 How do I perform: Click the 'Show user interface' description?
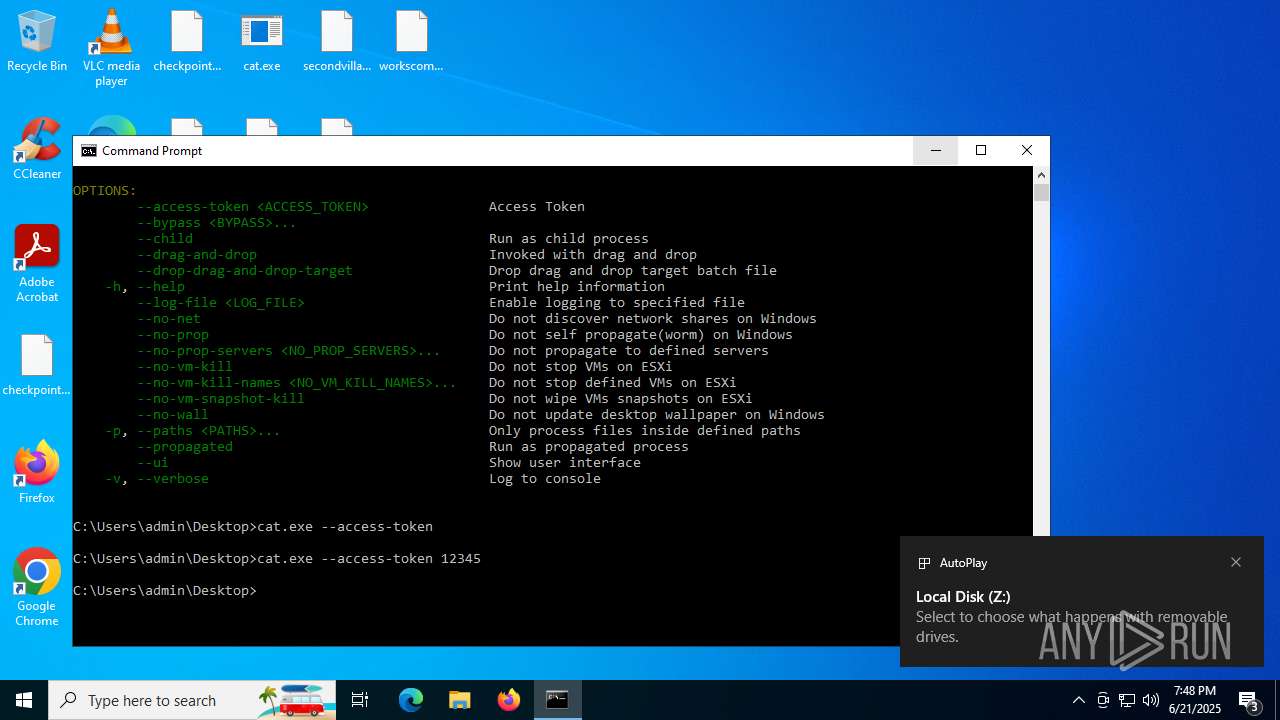565,463
